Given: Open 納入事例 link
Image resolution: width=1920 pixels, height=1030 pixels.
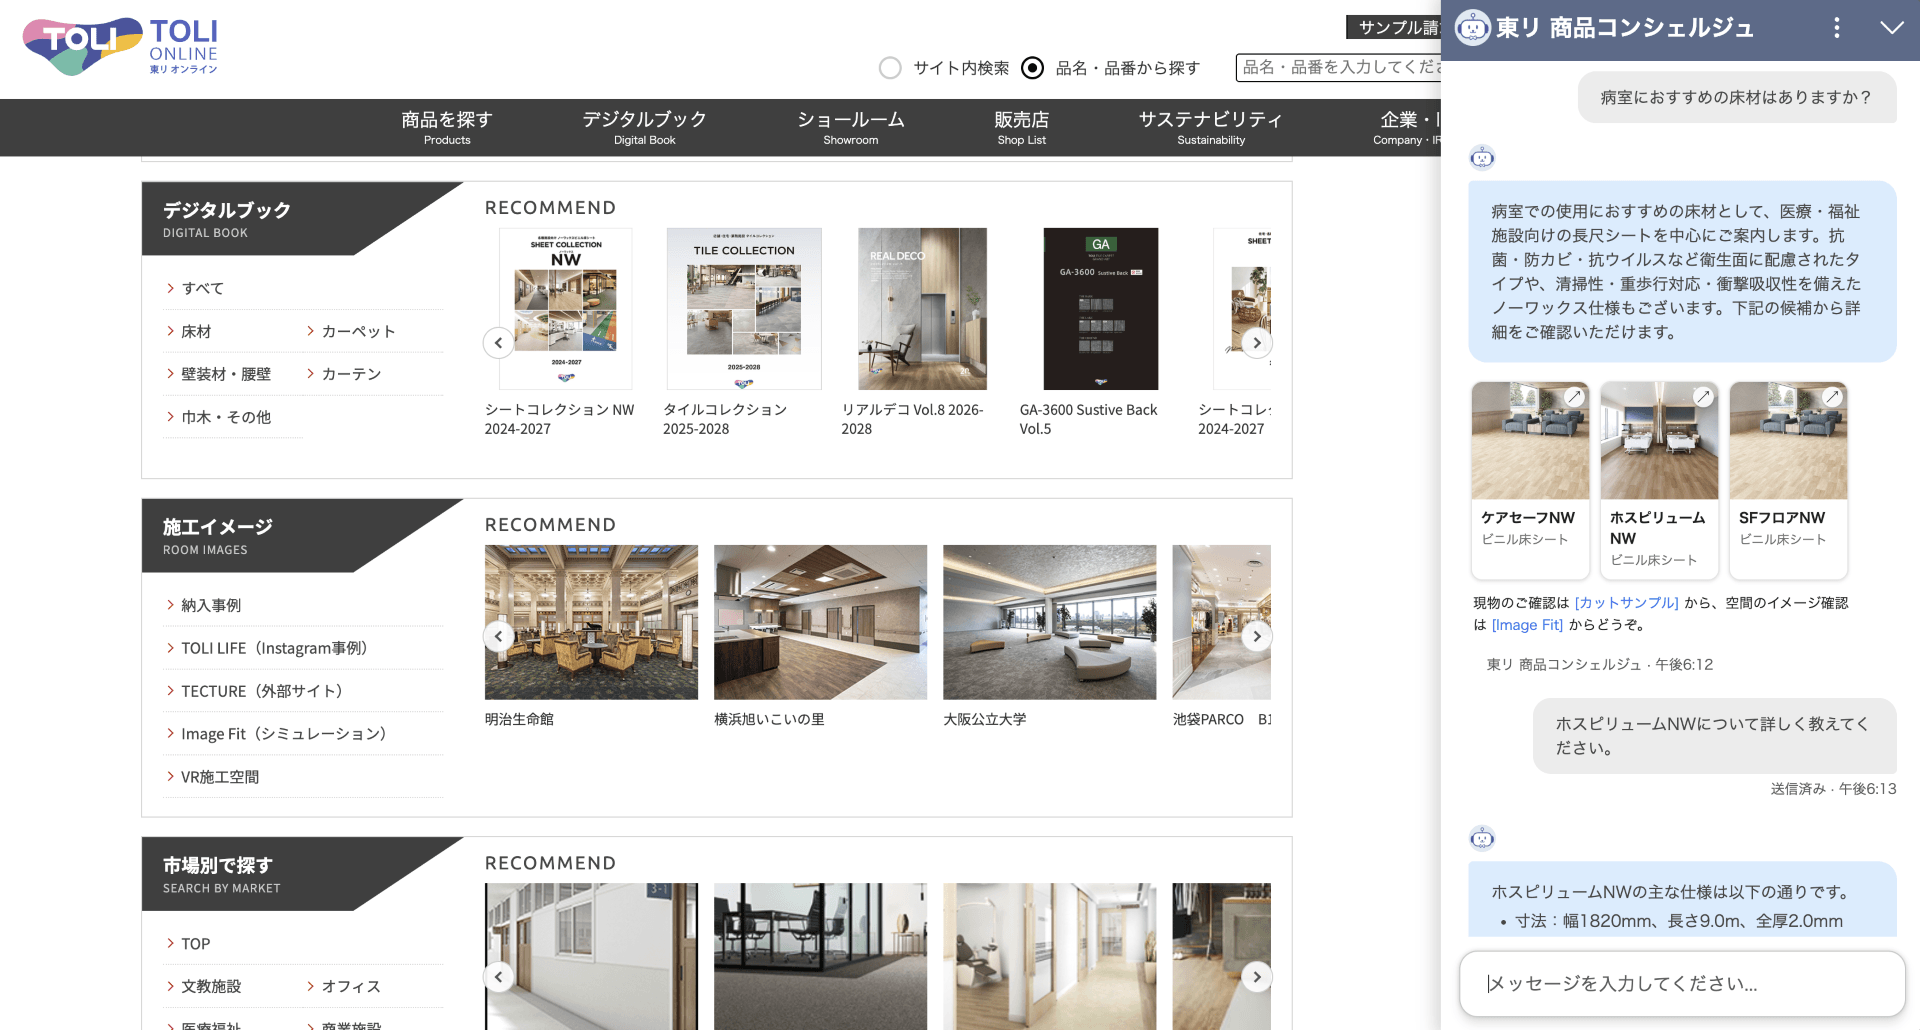Looking at the screenshot, I should click(x=211, y=605).
